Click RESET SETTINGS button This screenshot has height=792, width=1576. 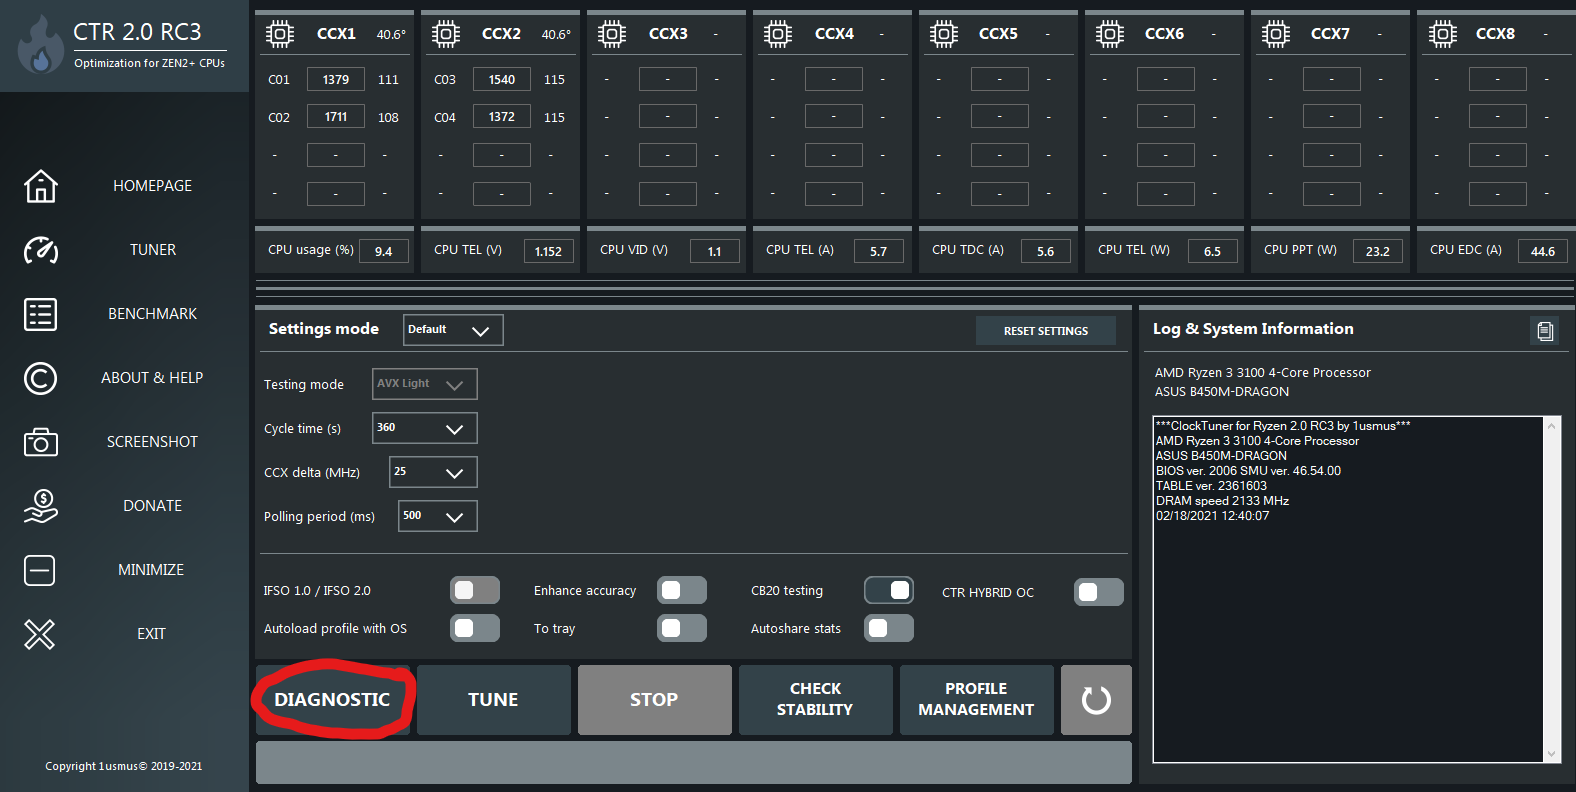(x=1046, y=331)
